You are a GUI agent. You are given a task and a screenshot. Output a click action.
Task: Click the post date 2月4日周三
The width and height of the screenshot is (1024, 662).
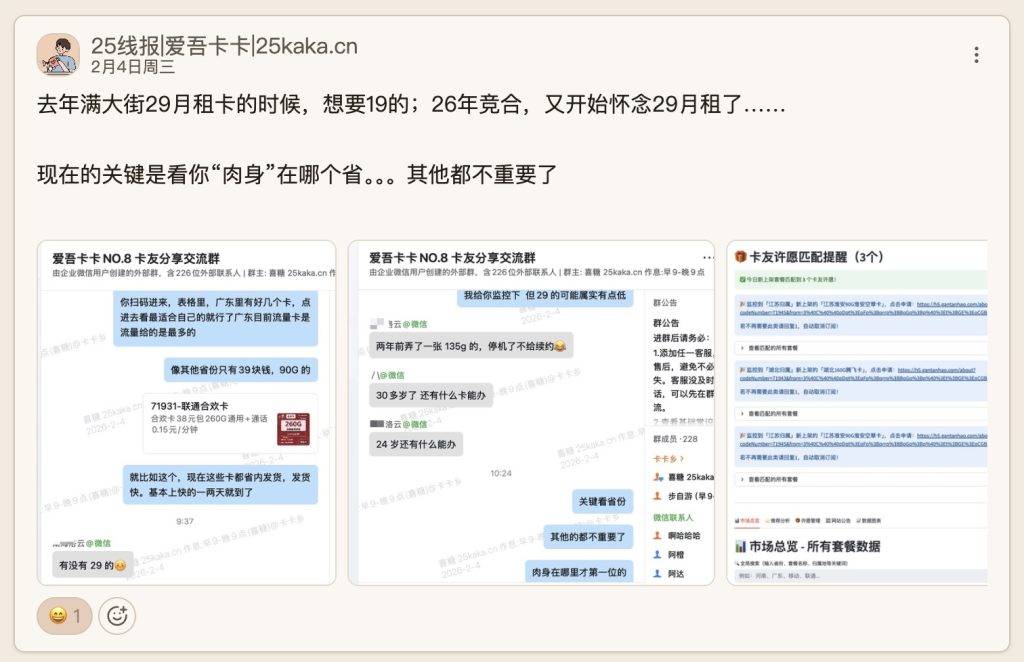[x=132, y=67]
